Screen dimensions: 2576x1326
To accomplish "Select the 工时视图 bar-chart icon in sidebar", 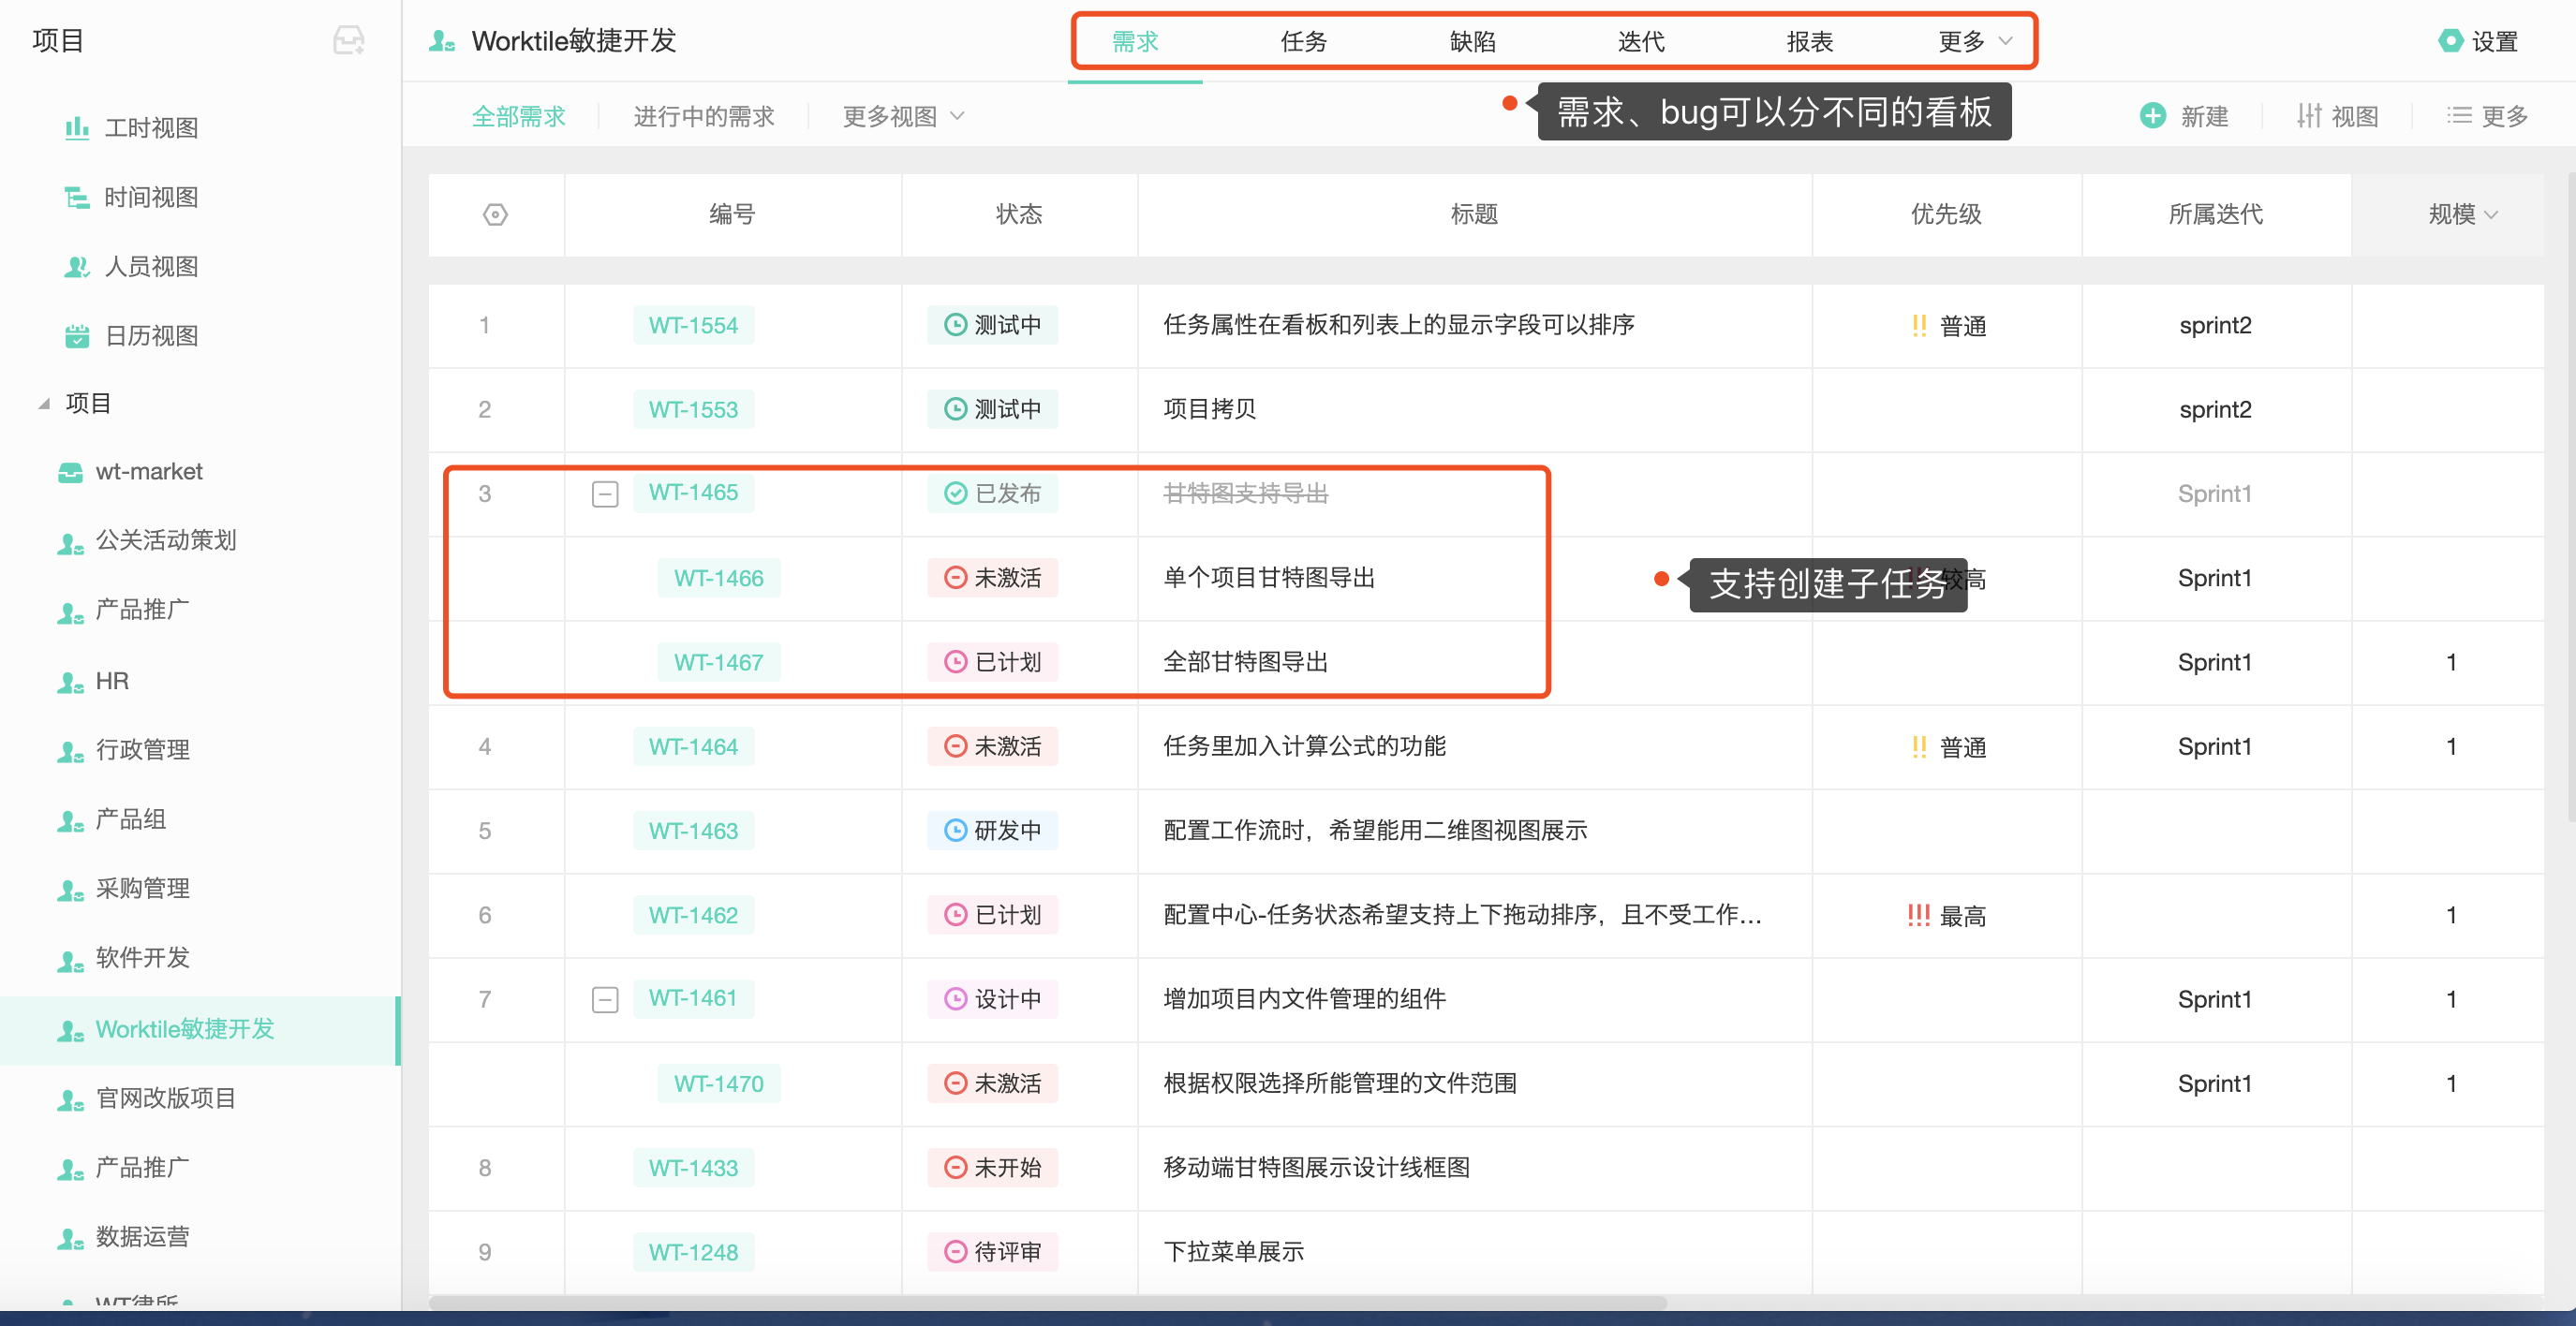I will coord(78,127).
